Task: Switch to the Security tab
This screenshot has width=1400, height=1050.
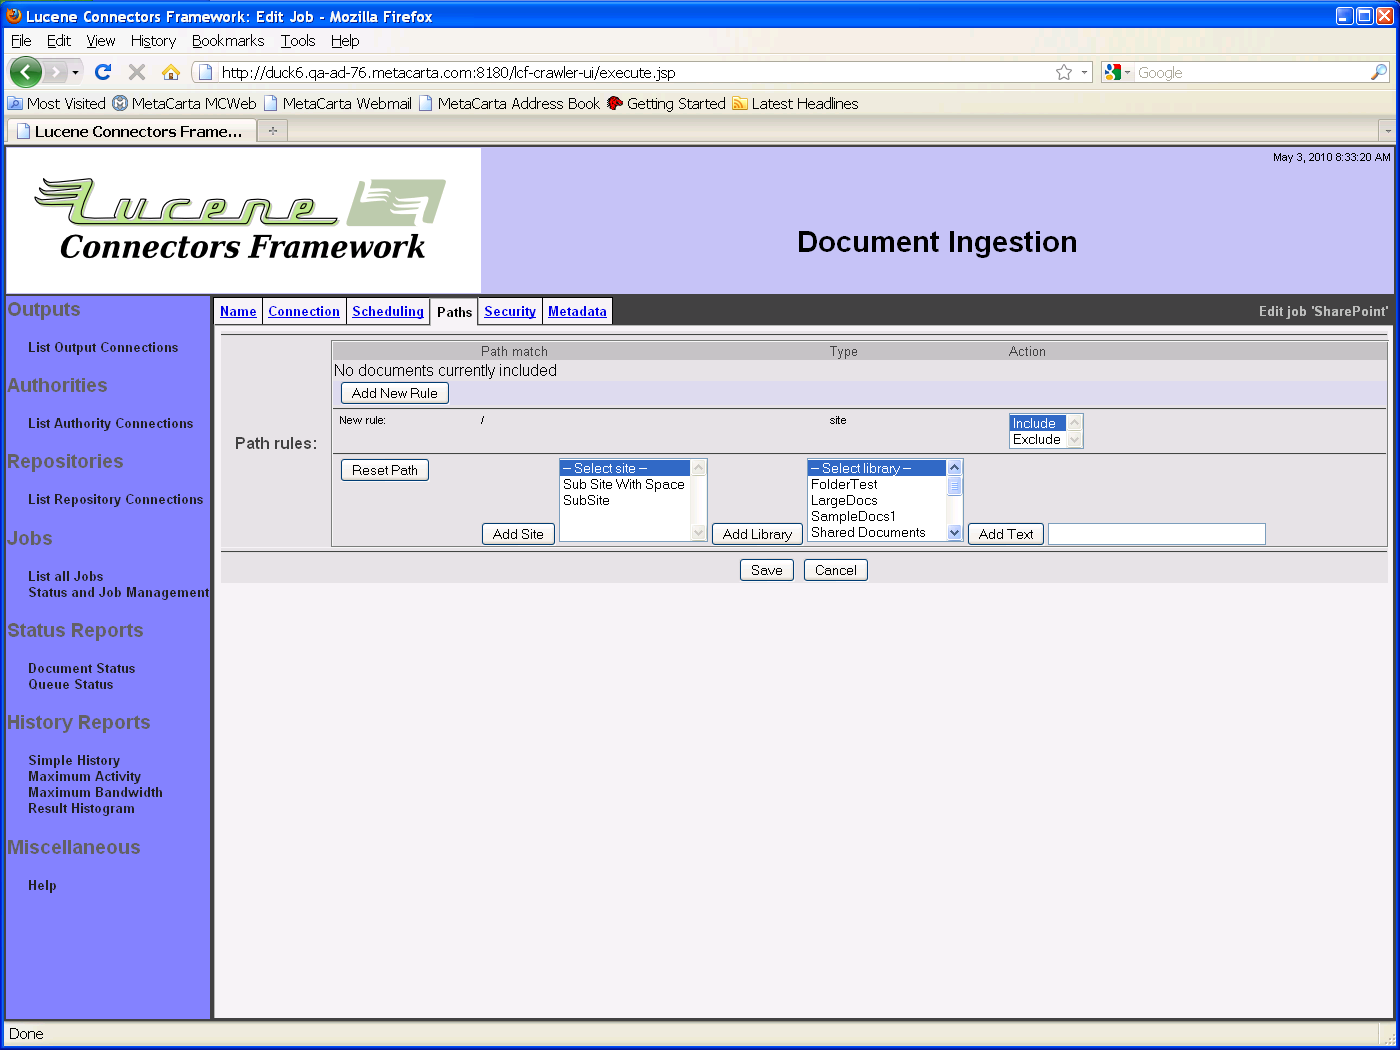Action: (x=509, y=312)
